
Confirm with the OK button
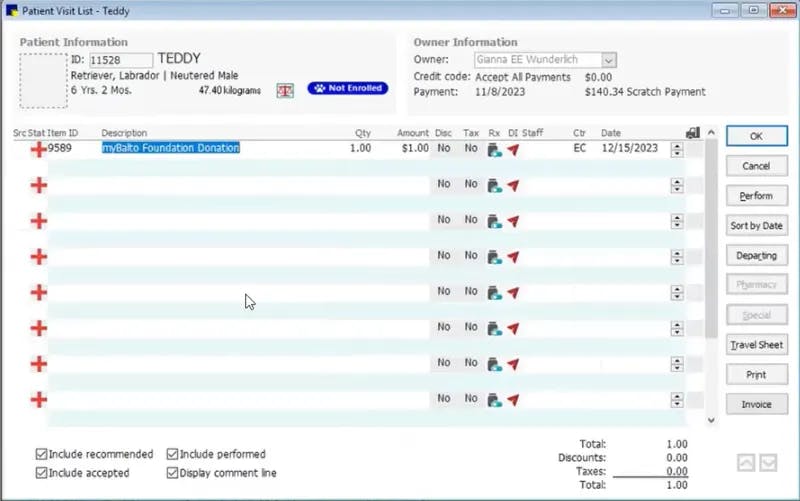click(x=757, y=136)
